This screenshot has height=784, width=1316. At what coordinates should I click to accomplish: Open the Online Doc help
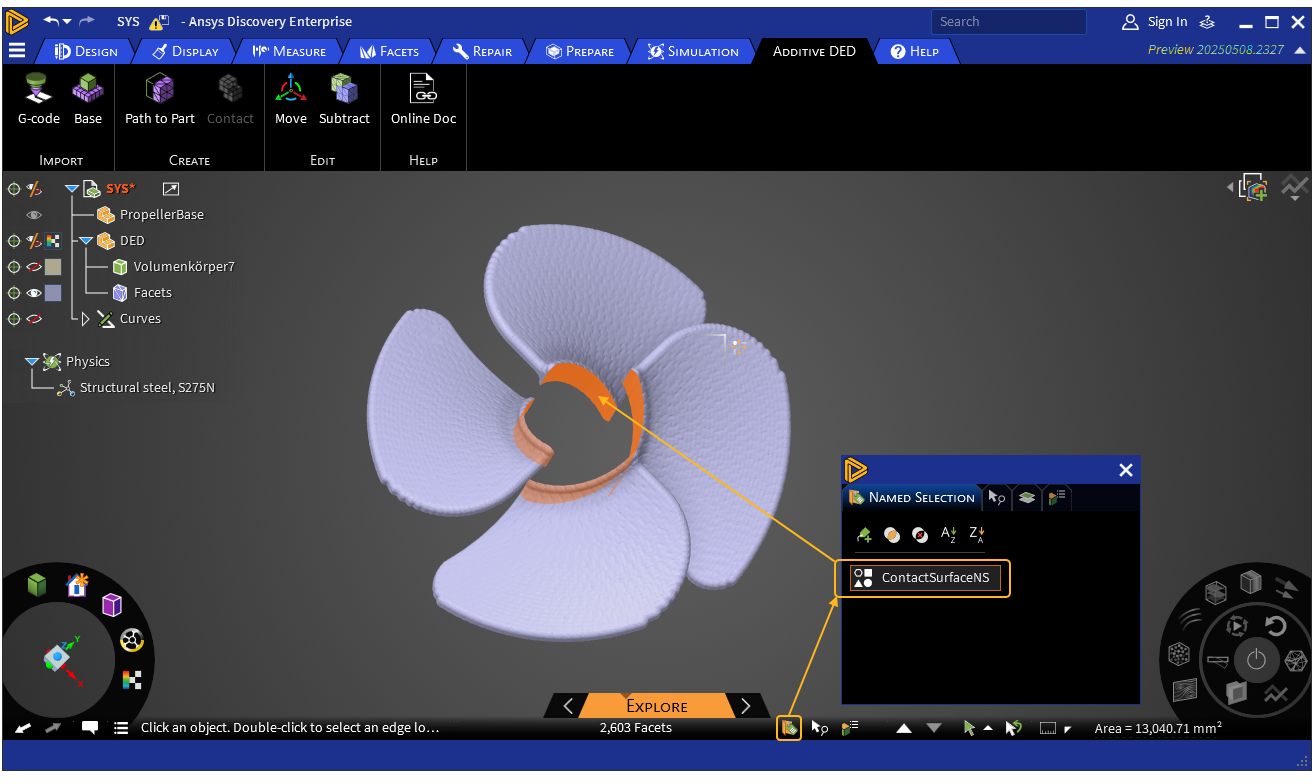tap(423, 90)
